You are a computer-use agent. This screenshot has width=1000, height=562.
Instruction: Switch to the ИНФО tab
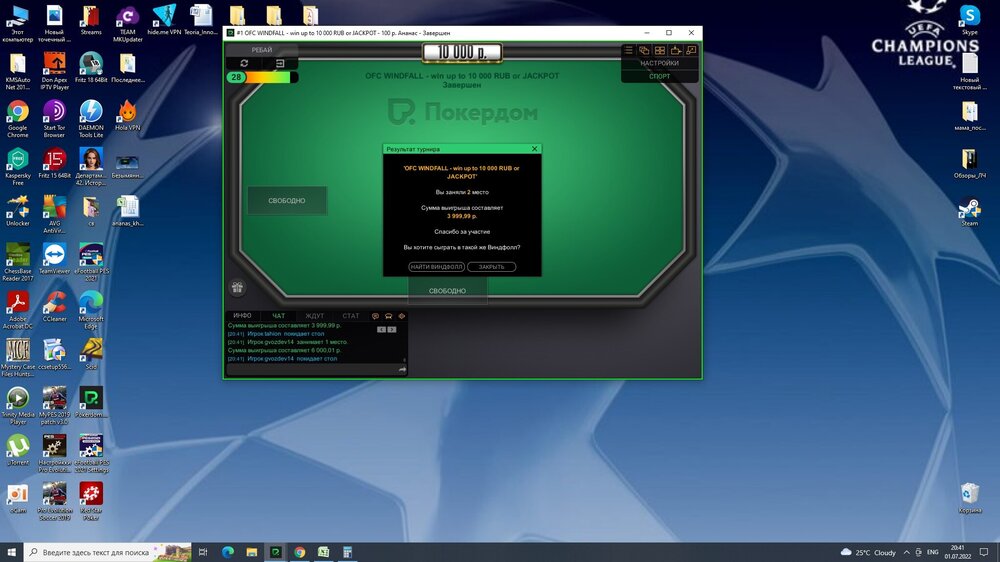click(242, 316)
